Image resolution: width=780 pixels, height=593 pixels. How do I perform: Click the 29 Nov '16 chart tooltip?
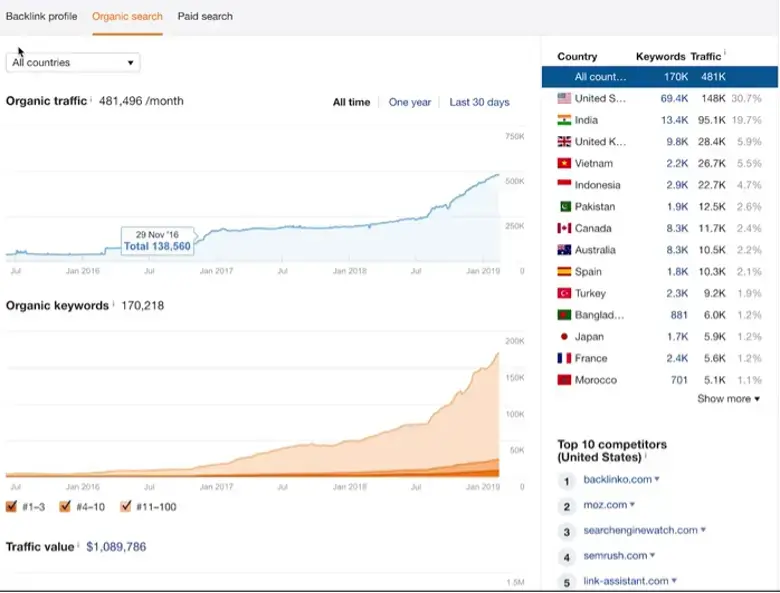(x=158, y=241)
